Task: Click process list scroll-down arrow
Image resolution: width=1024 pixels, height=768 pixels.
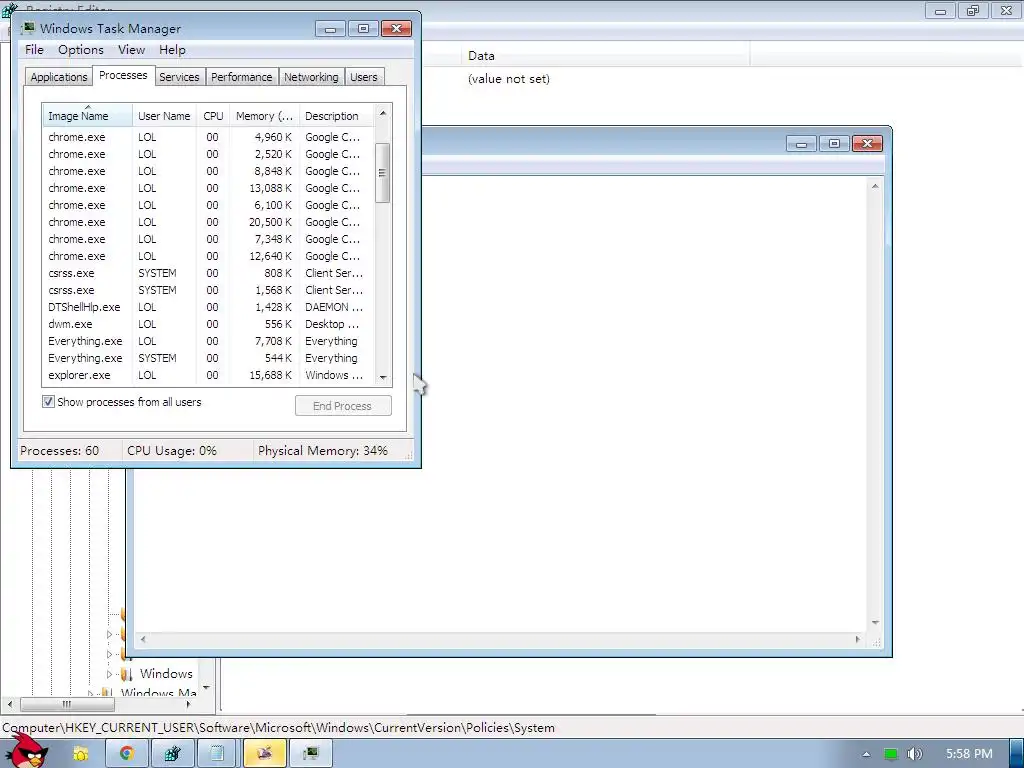Action: pyautogui.click(x=383, y=377)
